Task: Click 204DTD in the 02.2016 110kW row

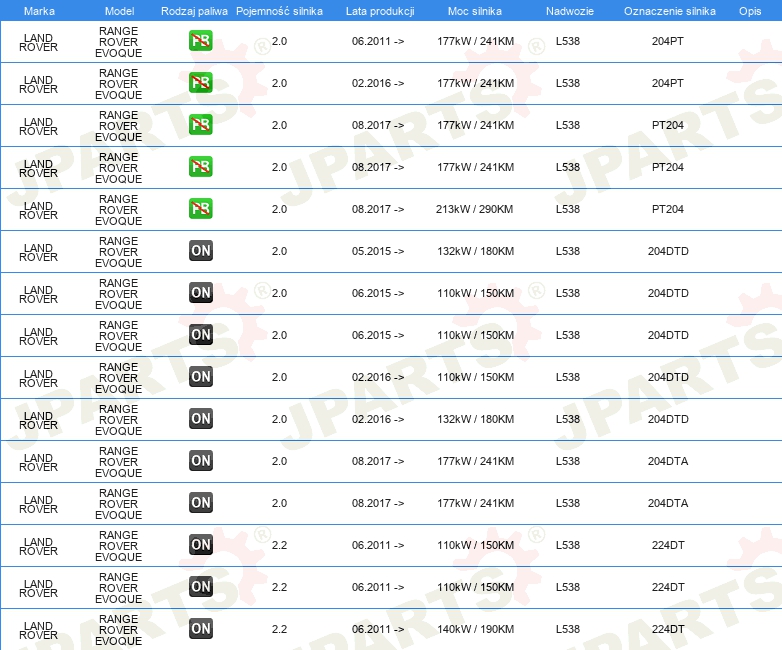Action: (668, 377)
